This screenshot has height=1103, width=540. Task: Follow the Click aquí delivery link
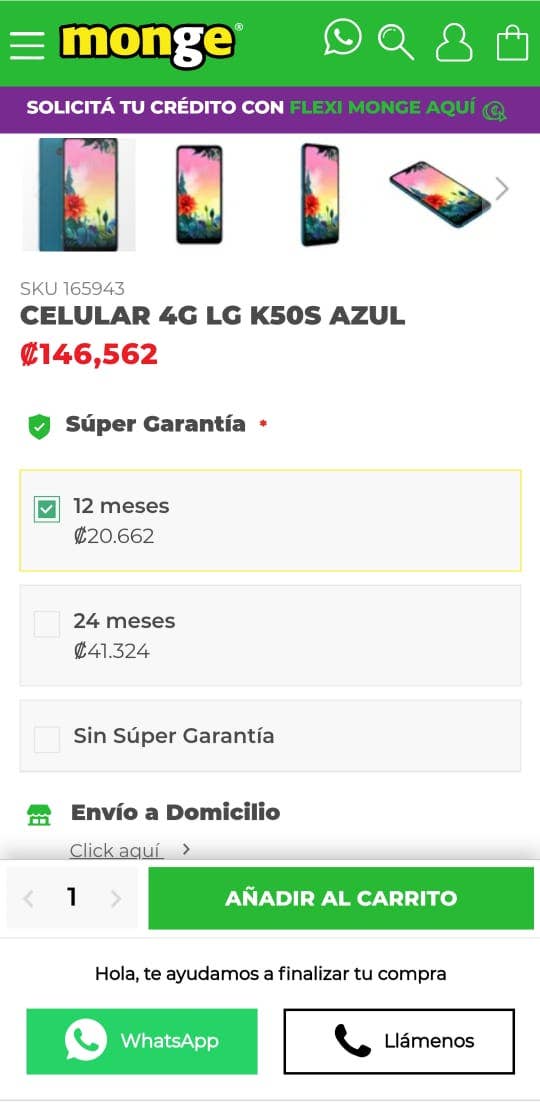(x=116, y=850)
